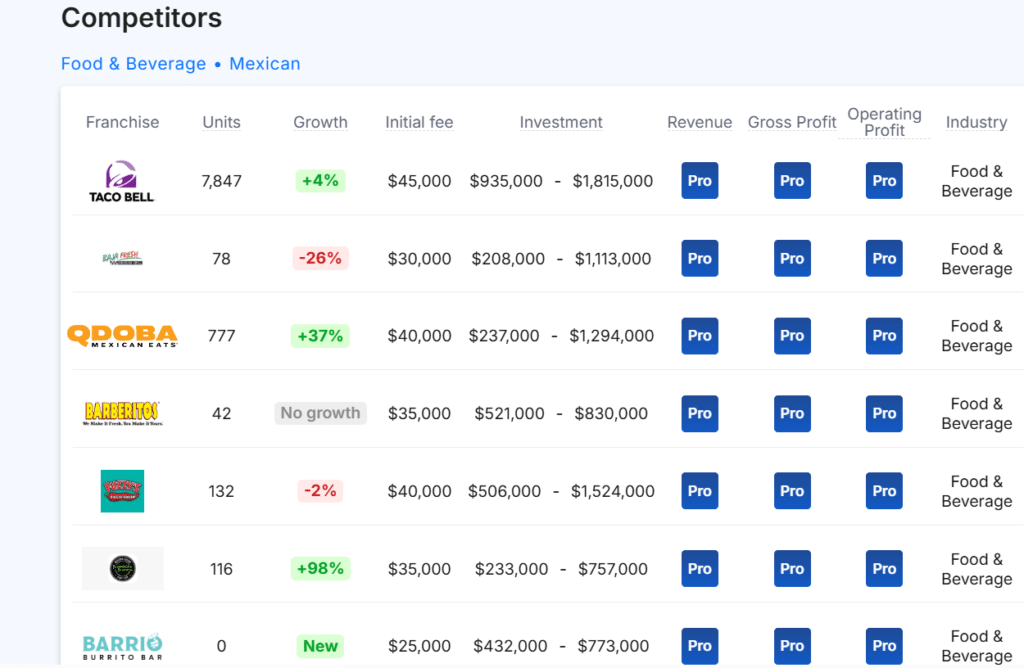Open the Barberitos franchise logo
The width and height of the screenshot is (1024, 668).
point(122,413)
